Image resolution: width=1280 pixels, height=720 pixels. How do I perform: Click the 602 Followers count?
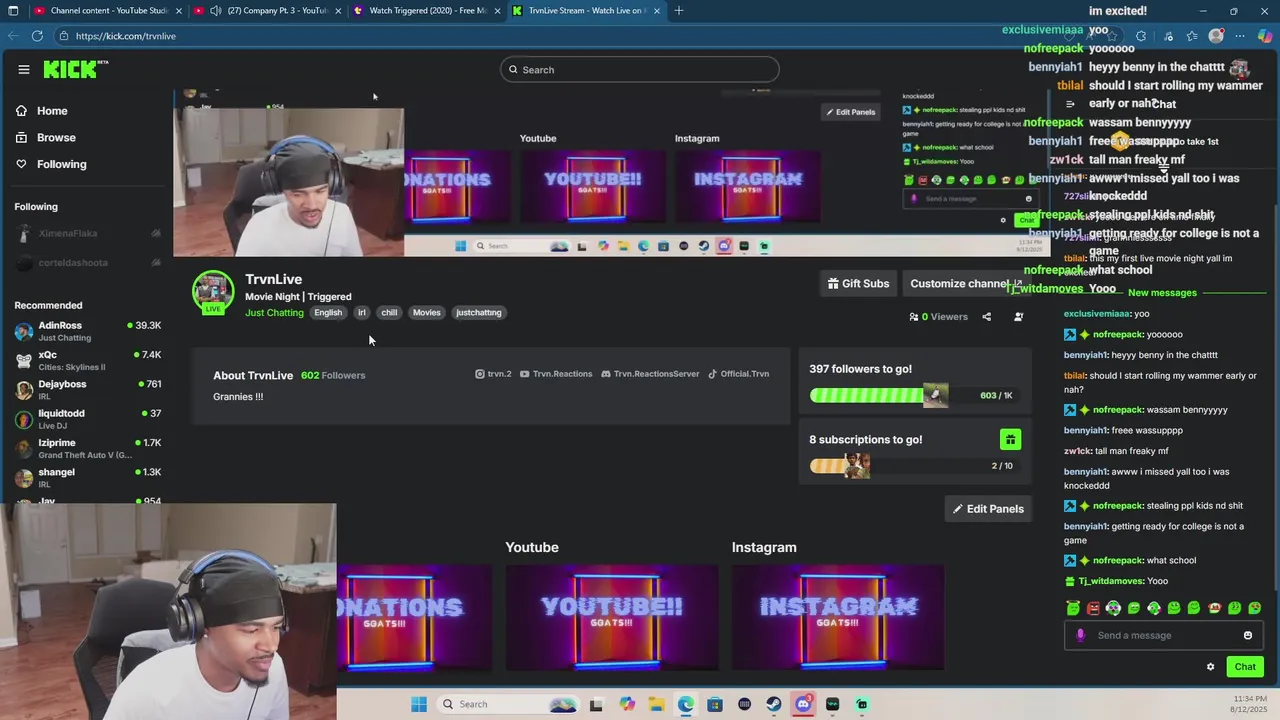click(x=333, y=375)
